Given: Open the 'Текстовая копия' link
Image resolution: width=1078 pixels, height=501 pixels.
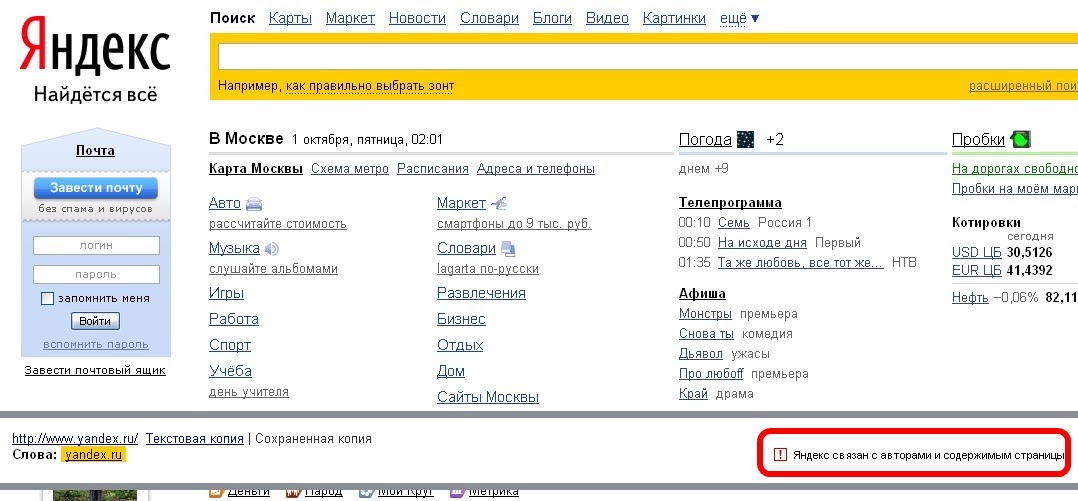Looking at the screenshot, I should (x=194, y=438).
